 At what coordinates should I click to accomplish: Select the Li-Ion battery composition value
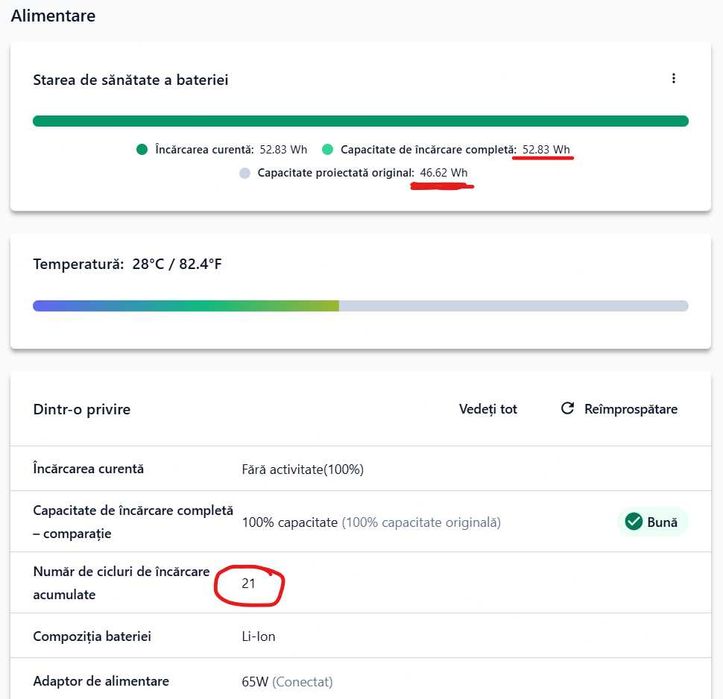(x=258, y=636)
